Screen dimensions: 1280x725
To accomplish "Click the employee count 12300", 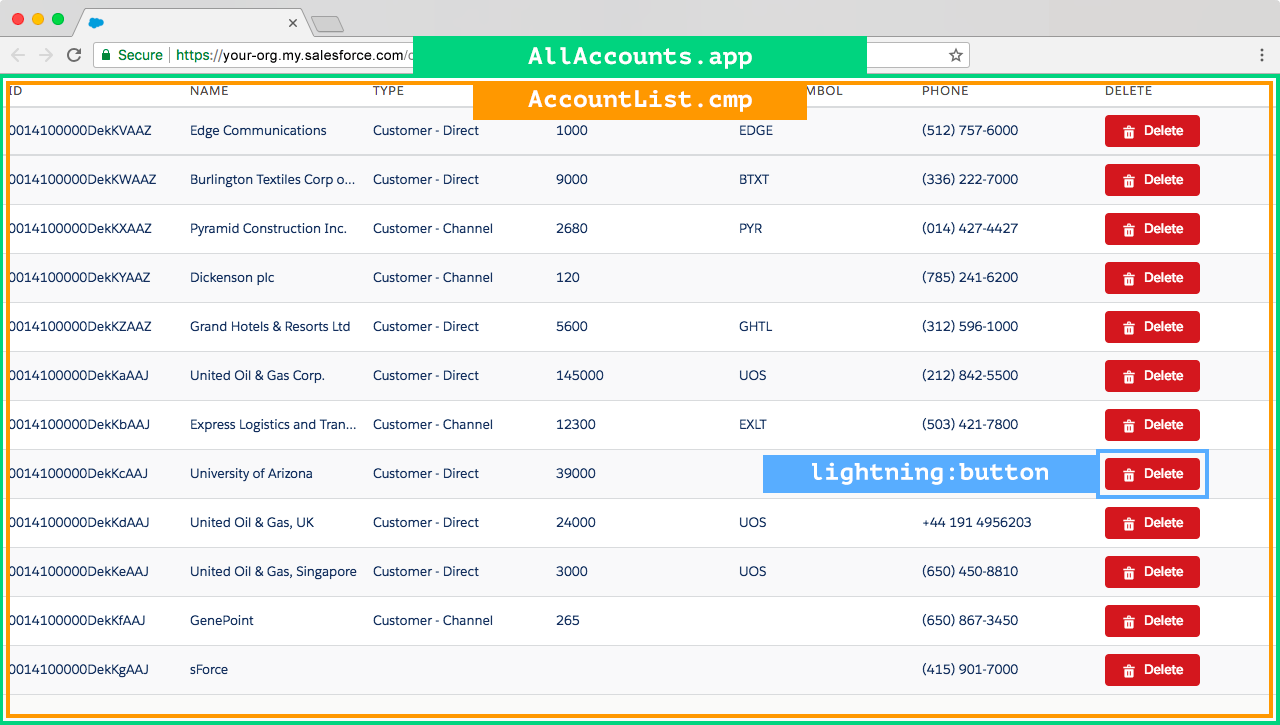I will click(x=576, y=425).
